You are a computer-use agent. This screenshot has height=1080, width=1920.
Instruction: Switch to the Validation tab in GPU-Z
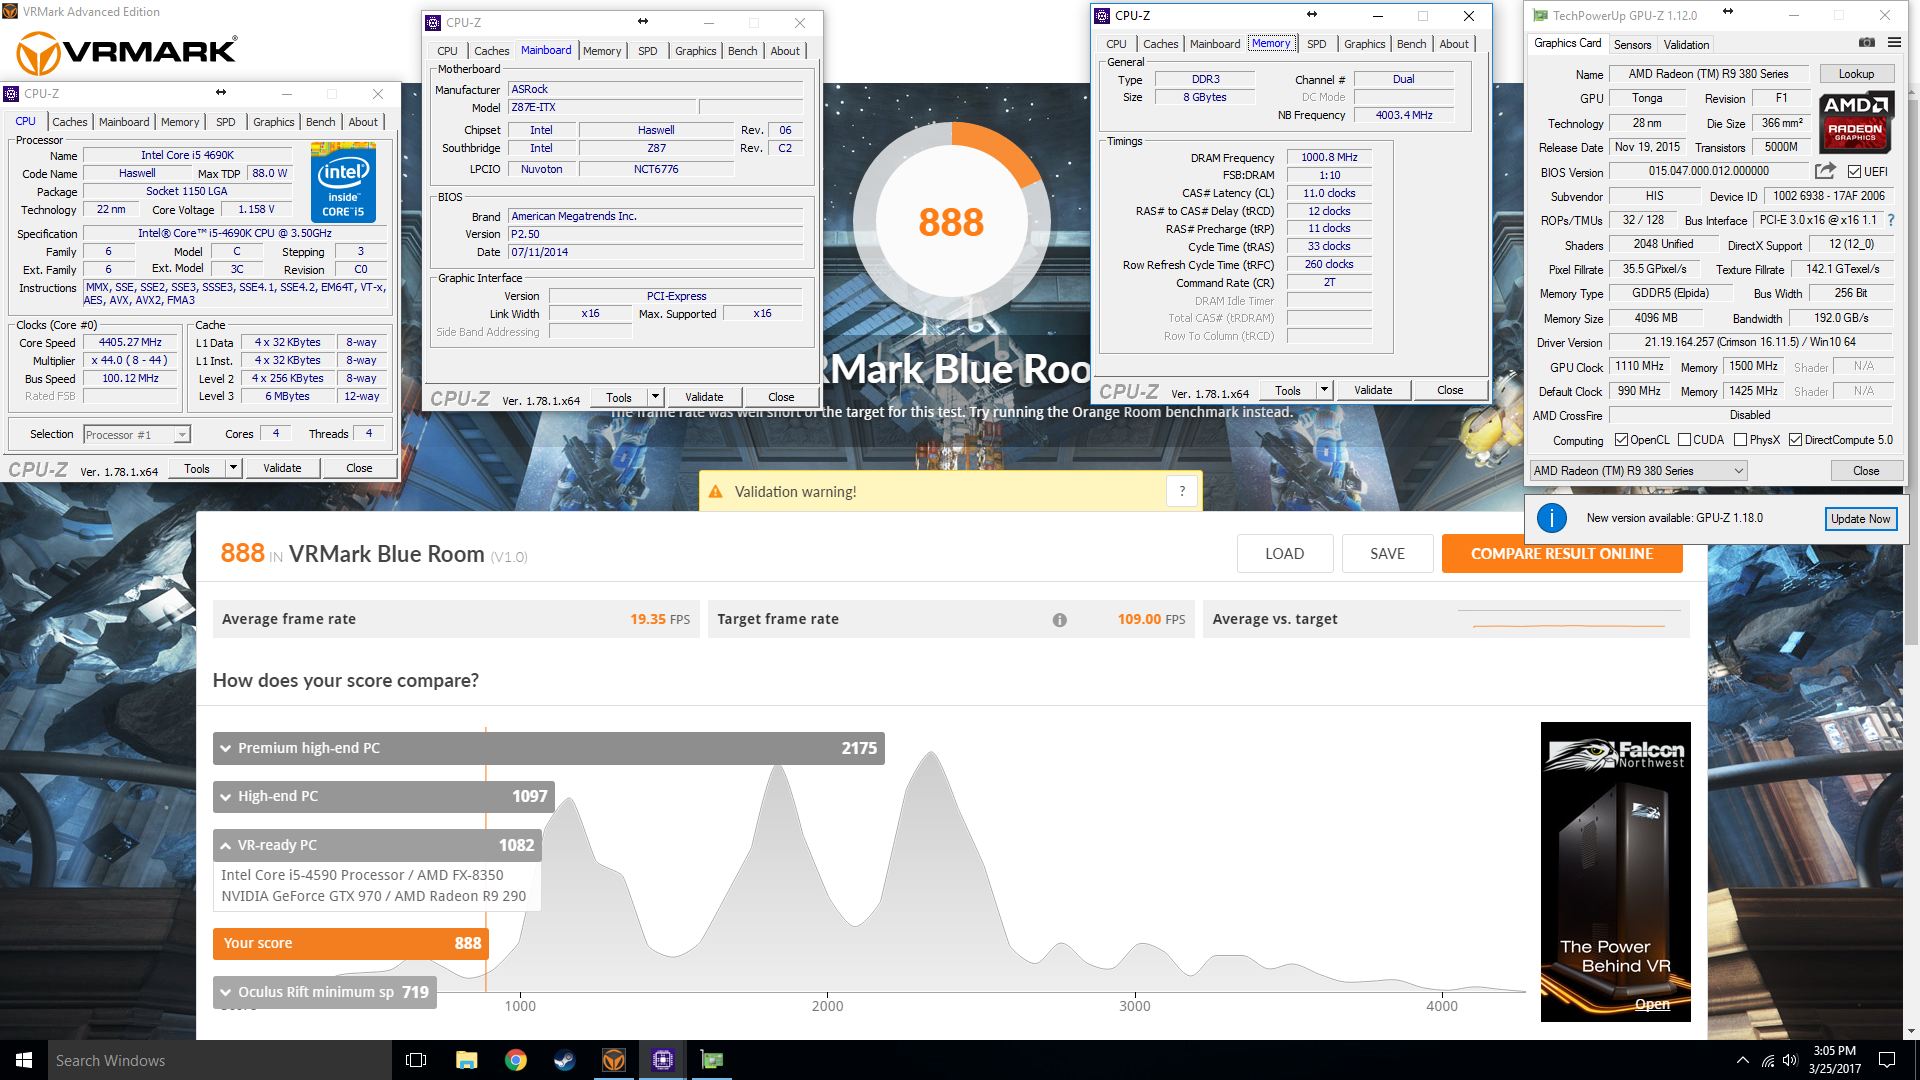click(x=1686, y=45)
